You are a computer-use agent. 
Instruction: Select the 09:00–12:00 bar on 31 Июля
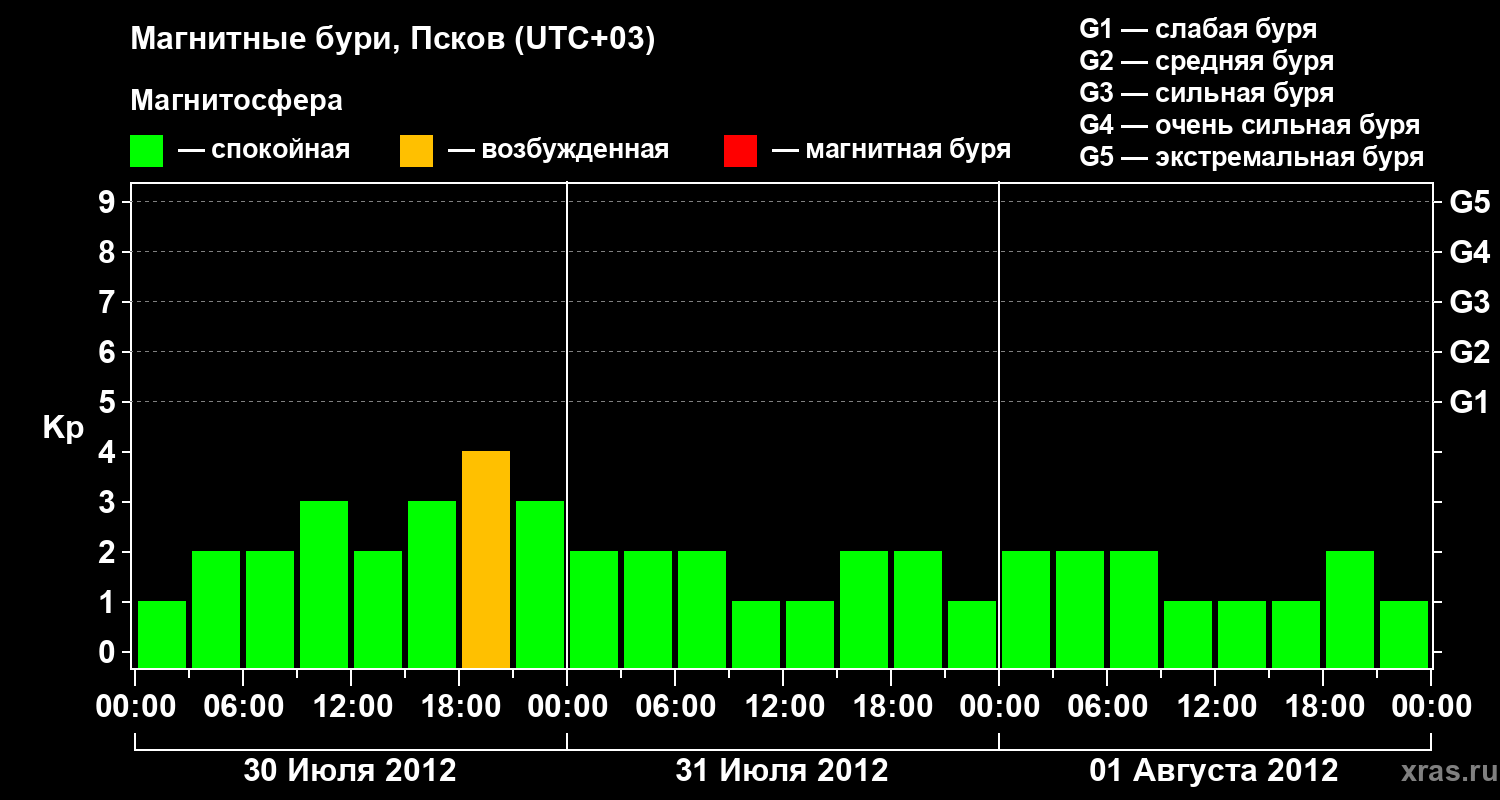[x=756, y=635]
